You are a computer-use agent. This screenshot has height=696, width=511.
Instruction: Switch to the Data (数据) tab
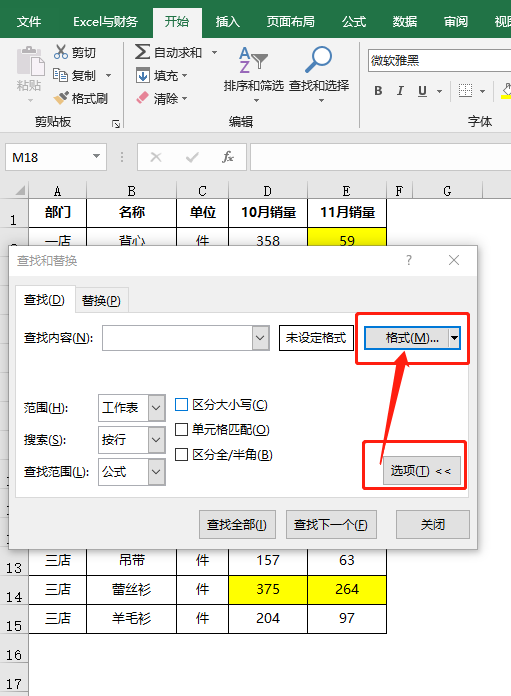[404, 21]
